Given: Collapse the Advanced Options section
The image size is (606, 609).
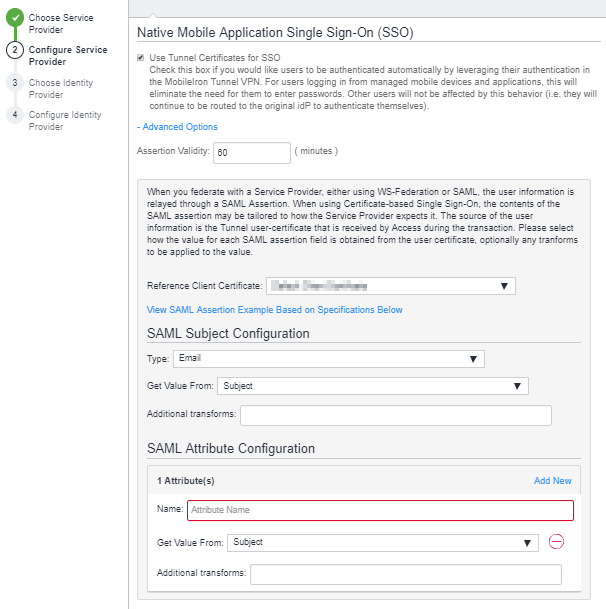Looking at the screenshot, I should point(177,127).
